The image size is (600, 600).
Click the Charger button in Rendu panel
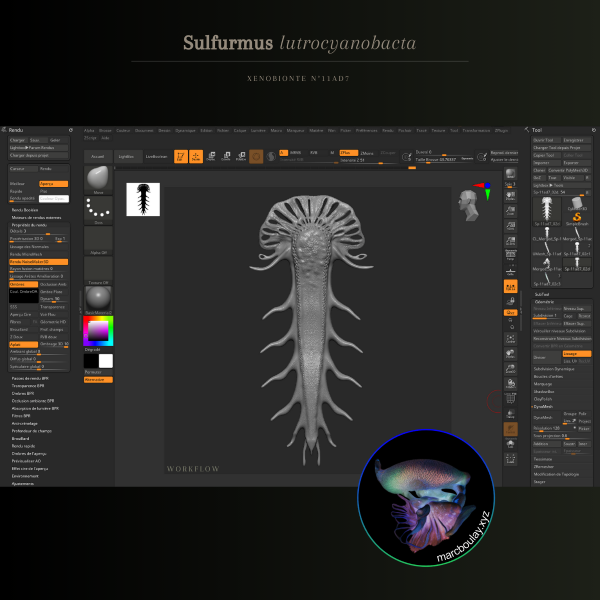coord(18,140)
